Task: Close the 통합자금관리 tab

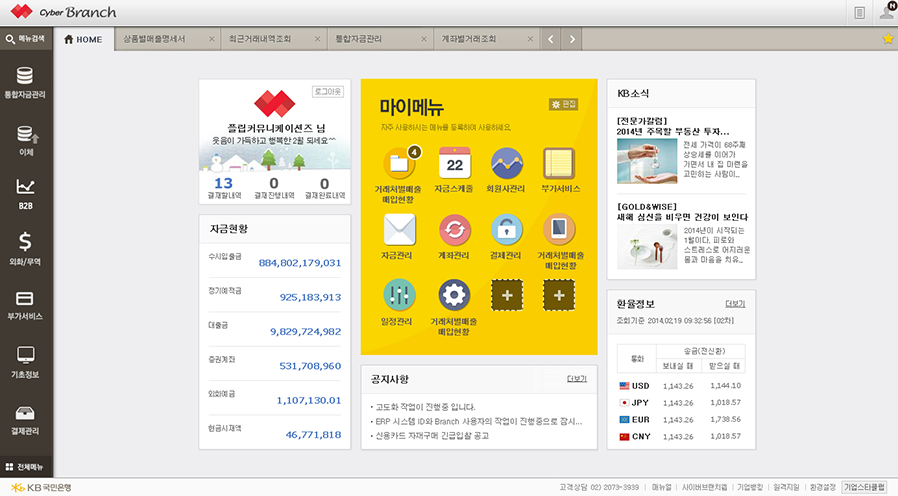Action: [x=424, y=39]
